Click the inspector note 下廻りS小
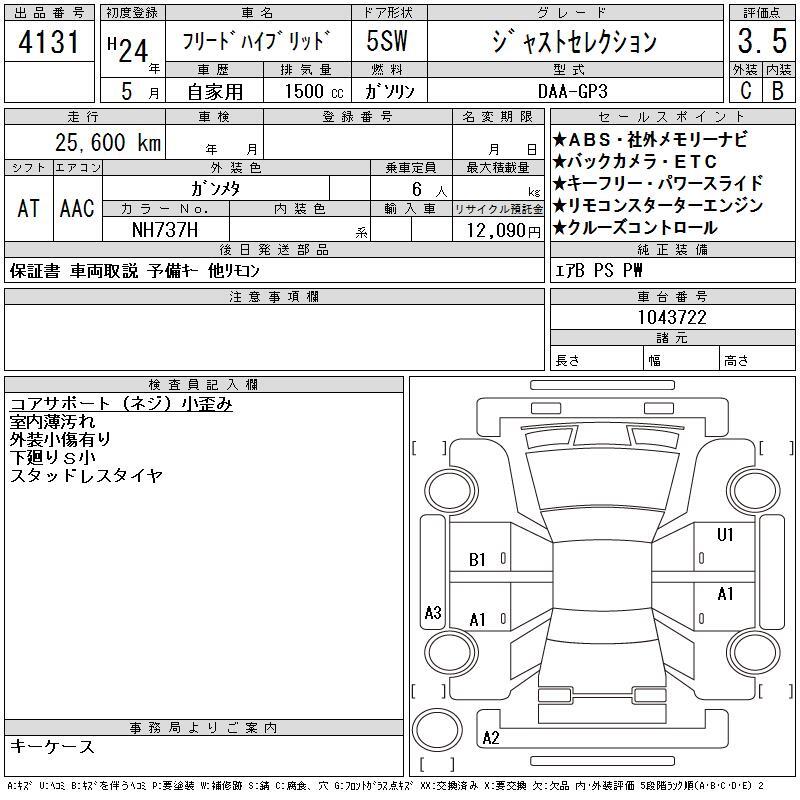Screen dimensions: 800x800 tap(53, 457)
